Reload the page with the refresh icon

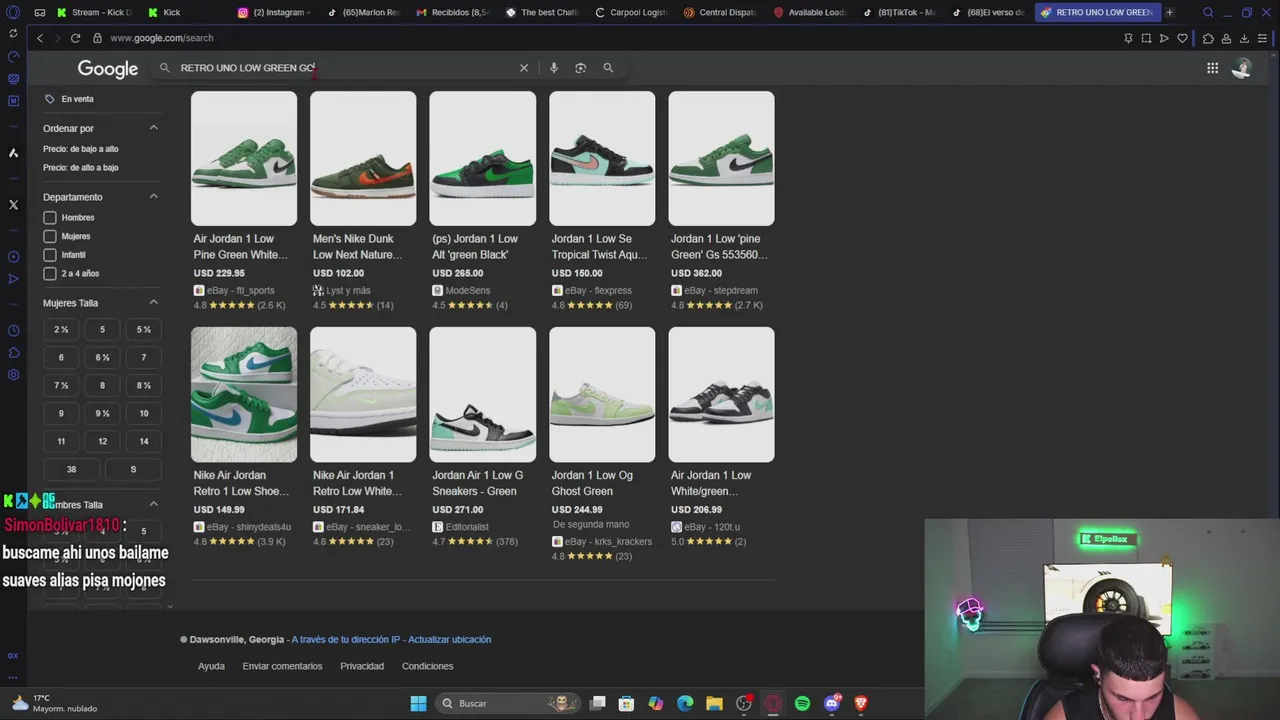75,38
